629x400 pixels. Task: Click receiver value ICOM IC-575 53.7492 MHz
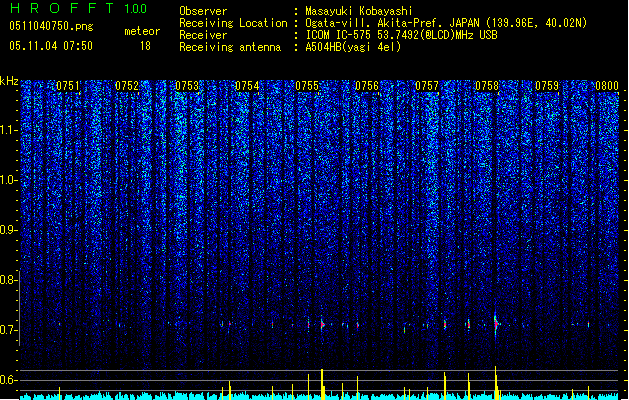coord(401,35)
